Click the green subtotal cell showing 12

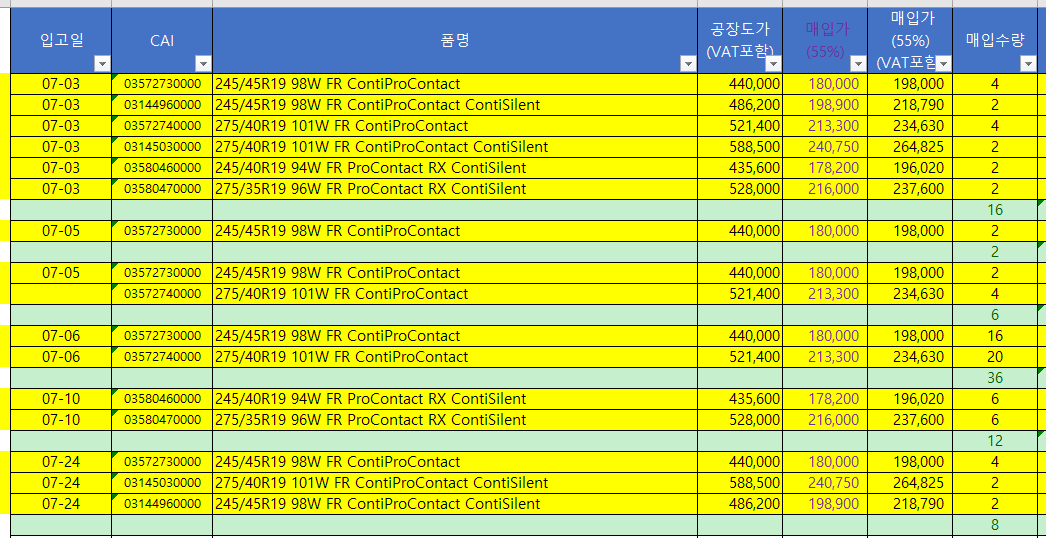point(994,441)
